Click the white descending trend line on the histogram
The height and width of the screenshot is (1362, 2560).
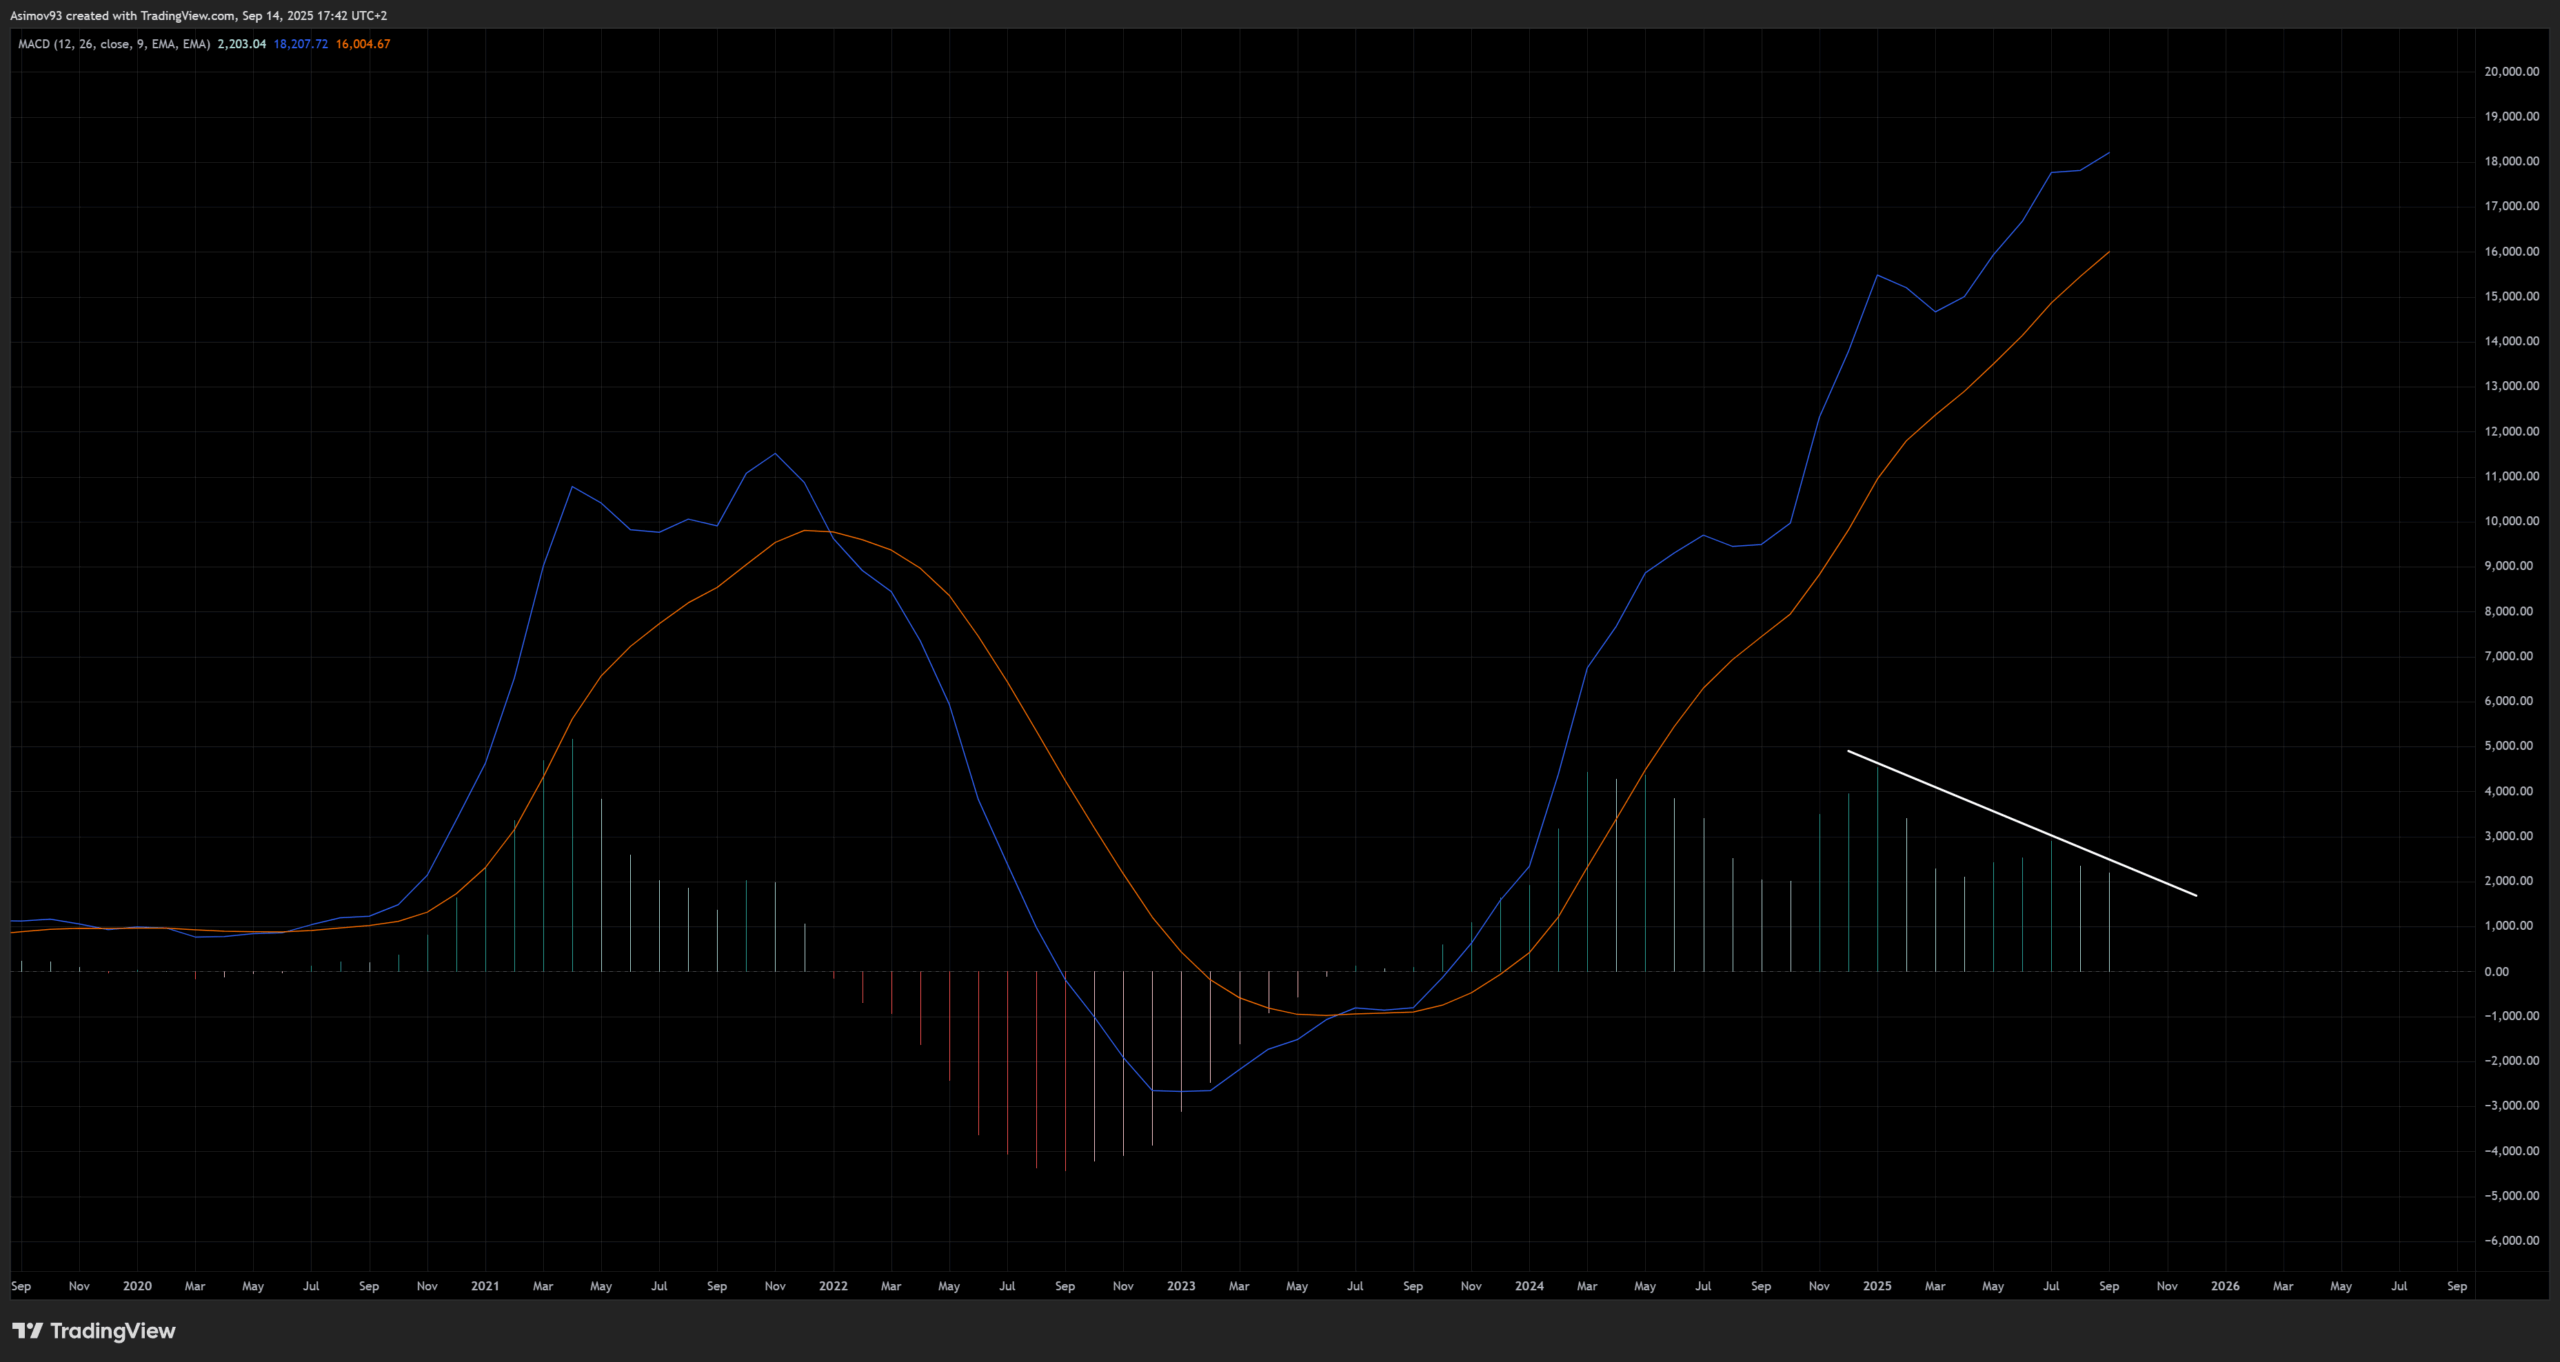pyautogui.click(x=2022, y=823)
